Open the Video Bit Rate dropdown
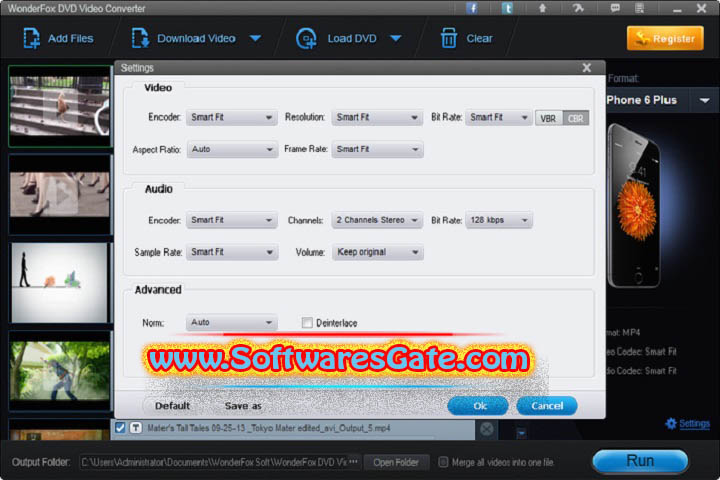Viewport: 720px width, 480px height. 499,118
